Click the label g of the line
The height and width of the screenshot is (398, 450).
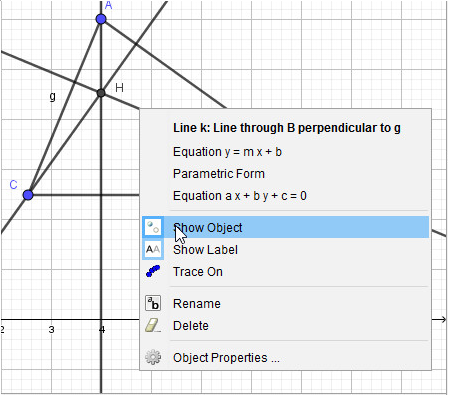coord(52,96)
